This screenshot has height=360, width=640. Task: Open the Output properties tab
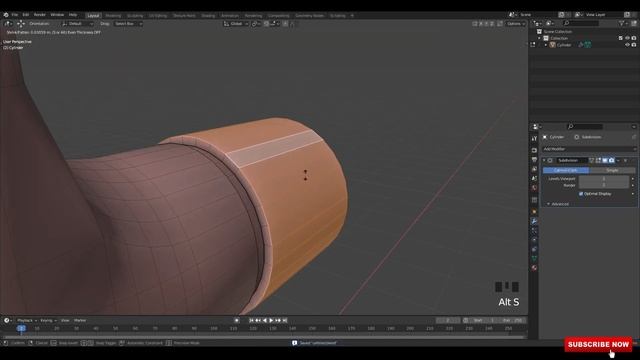pyautogui.click(x=534, y=160)
